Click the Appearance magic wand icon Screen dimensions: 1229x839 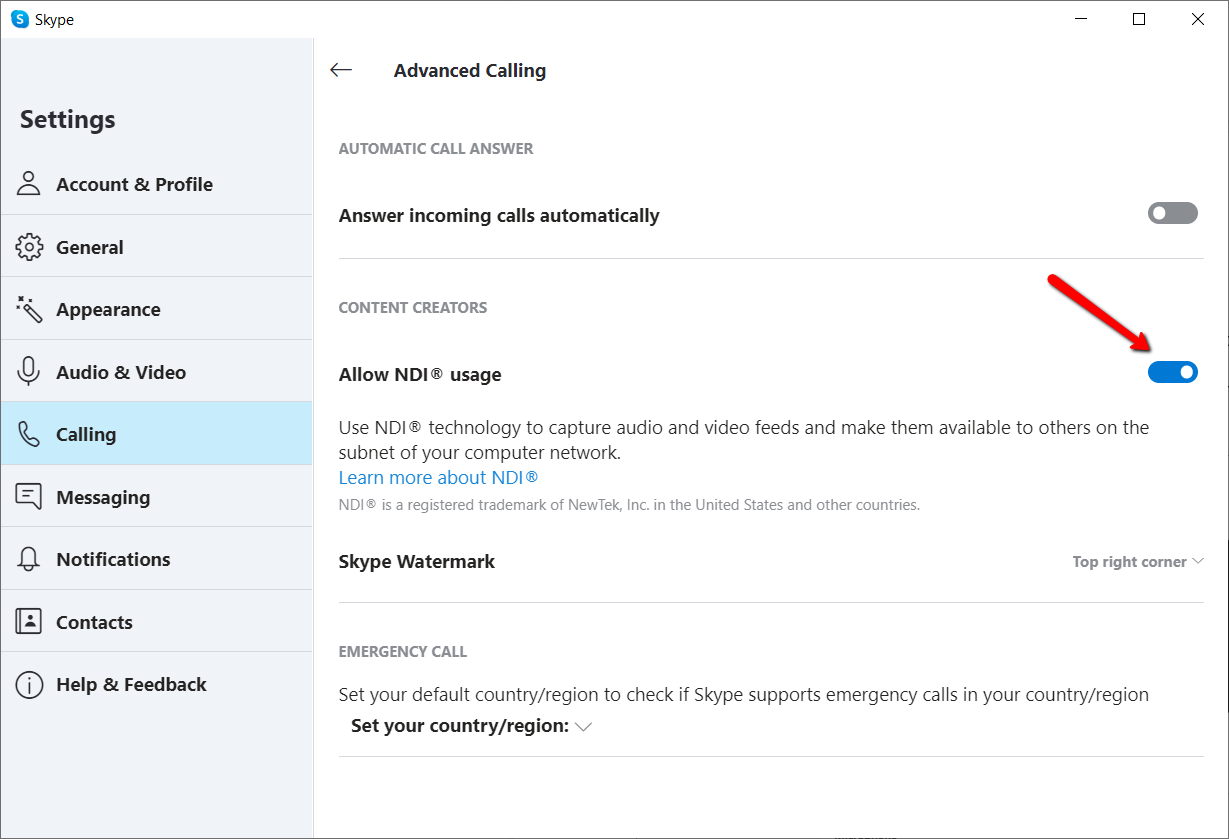click(x=29, y=309)
